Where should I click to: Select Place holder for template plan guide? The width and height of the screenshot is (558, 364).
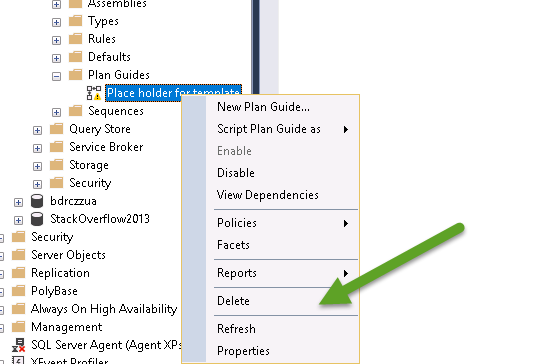[173, 93]
